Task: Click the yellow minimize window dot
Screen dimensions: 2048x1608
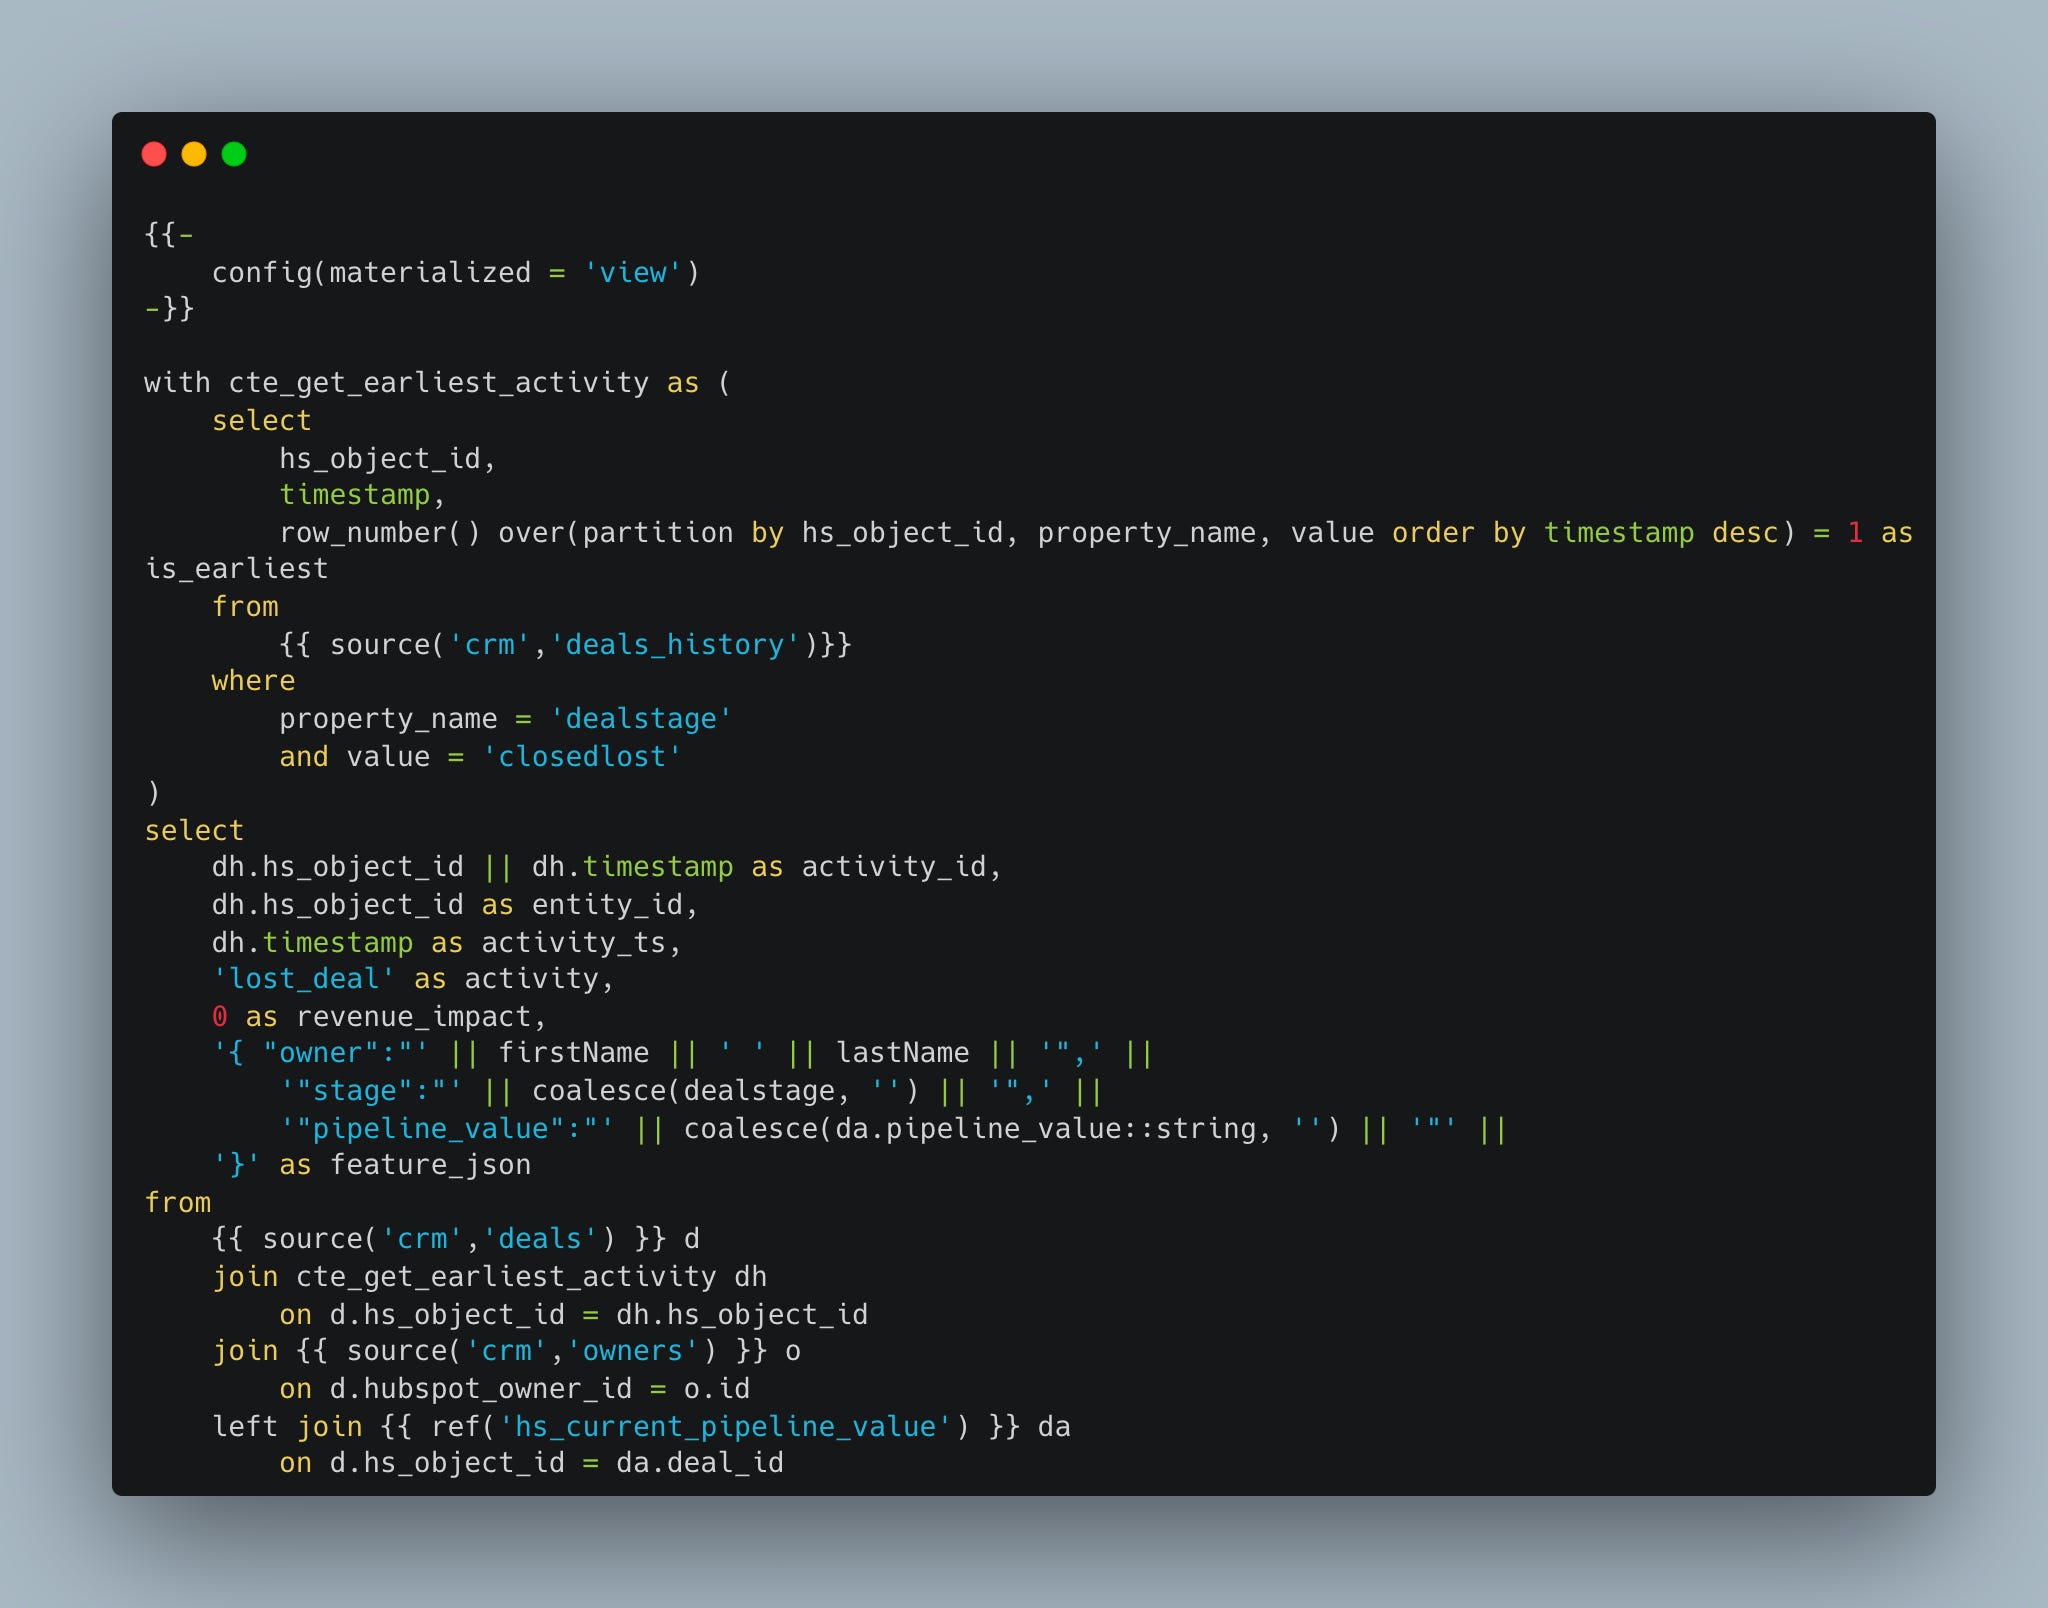Action: (194, 154)
